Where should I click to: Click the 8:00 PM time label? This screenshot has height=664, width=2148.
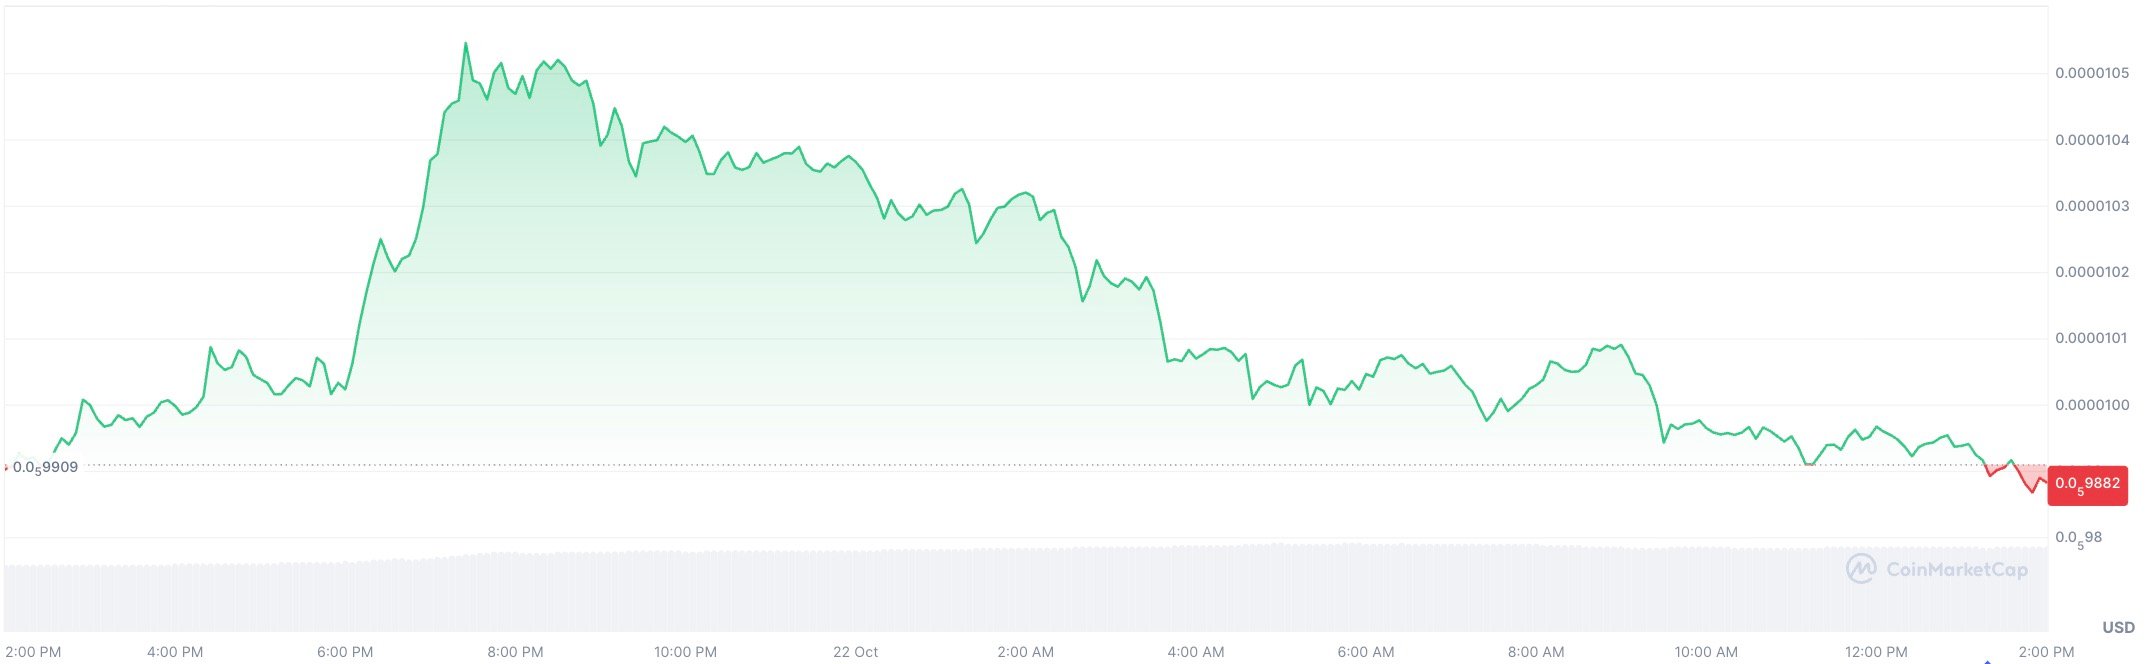pos(515,652)
